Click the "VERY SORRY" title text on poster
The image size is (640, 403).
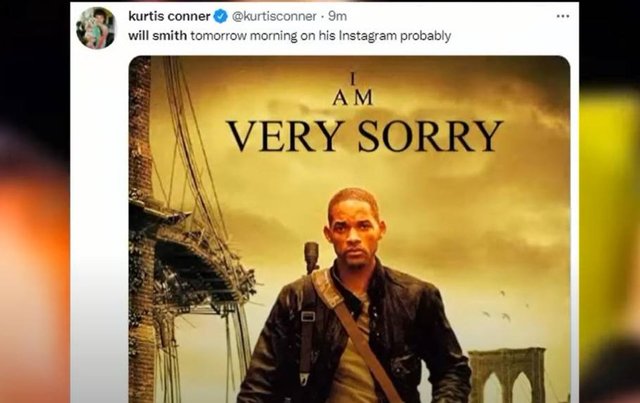(x=364, y=136)
